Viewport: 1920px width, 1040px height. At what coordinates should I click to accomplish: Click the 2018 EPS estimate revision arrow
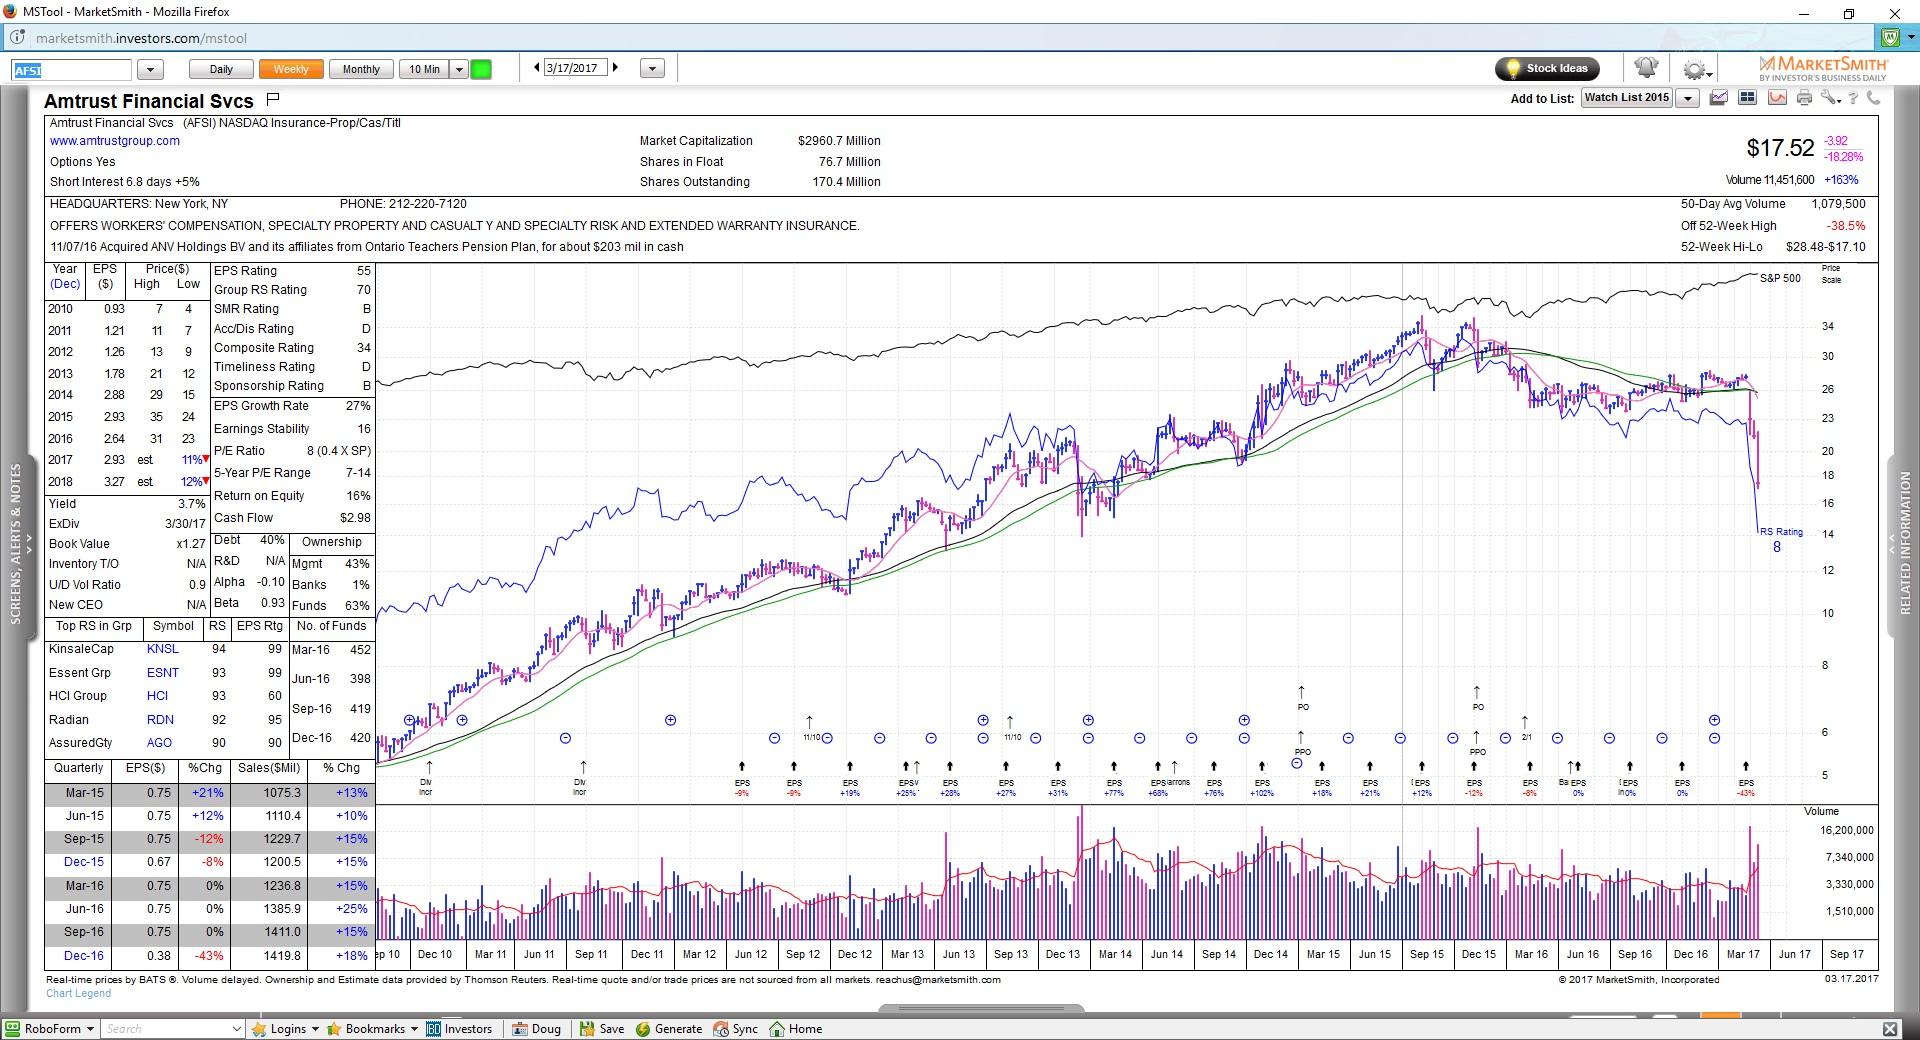tap(206, 481)
